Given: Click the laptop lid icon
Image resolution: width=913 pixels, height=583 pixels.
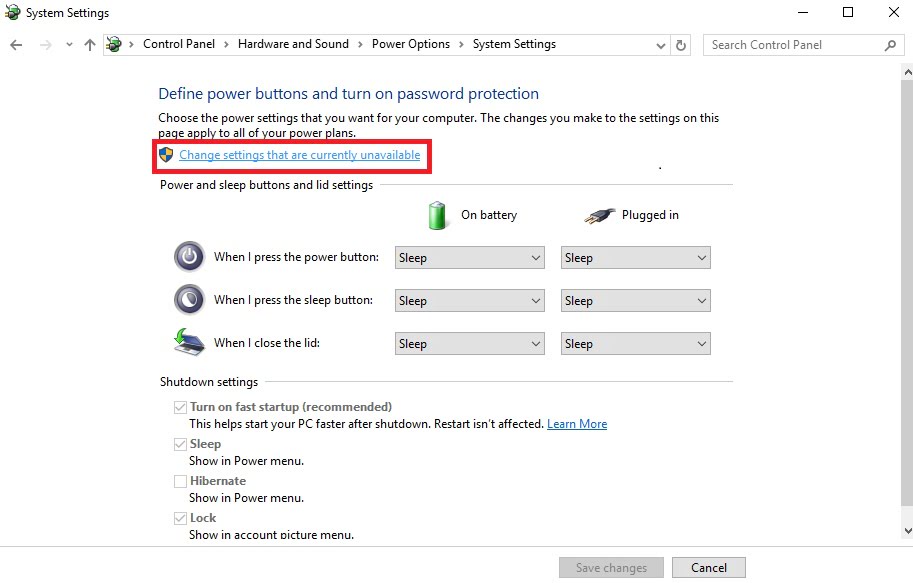Looking at the screenshot, I should coord(189,341).
